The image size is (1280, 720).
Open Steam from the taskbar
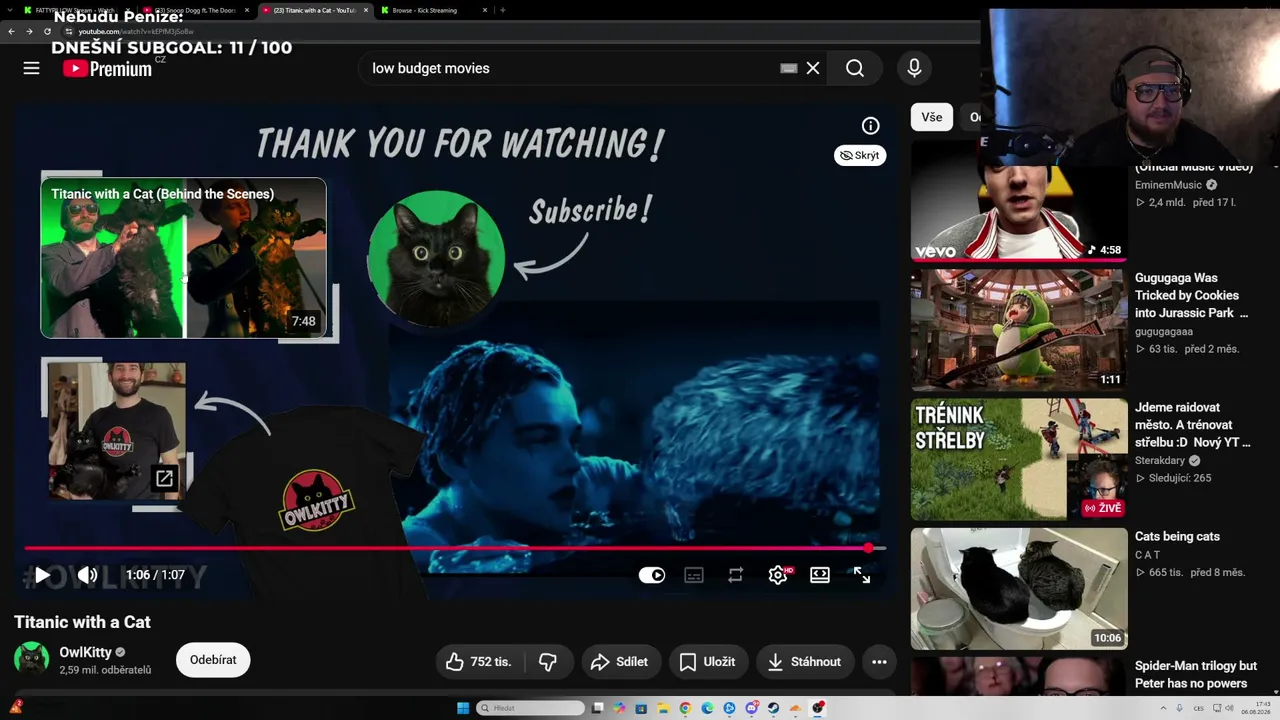point(773,708)
